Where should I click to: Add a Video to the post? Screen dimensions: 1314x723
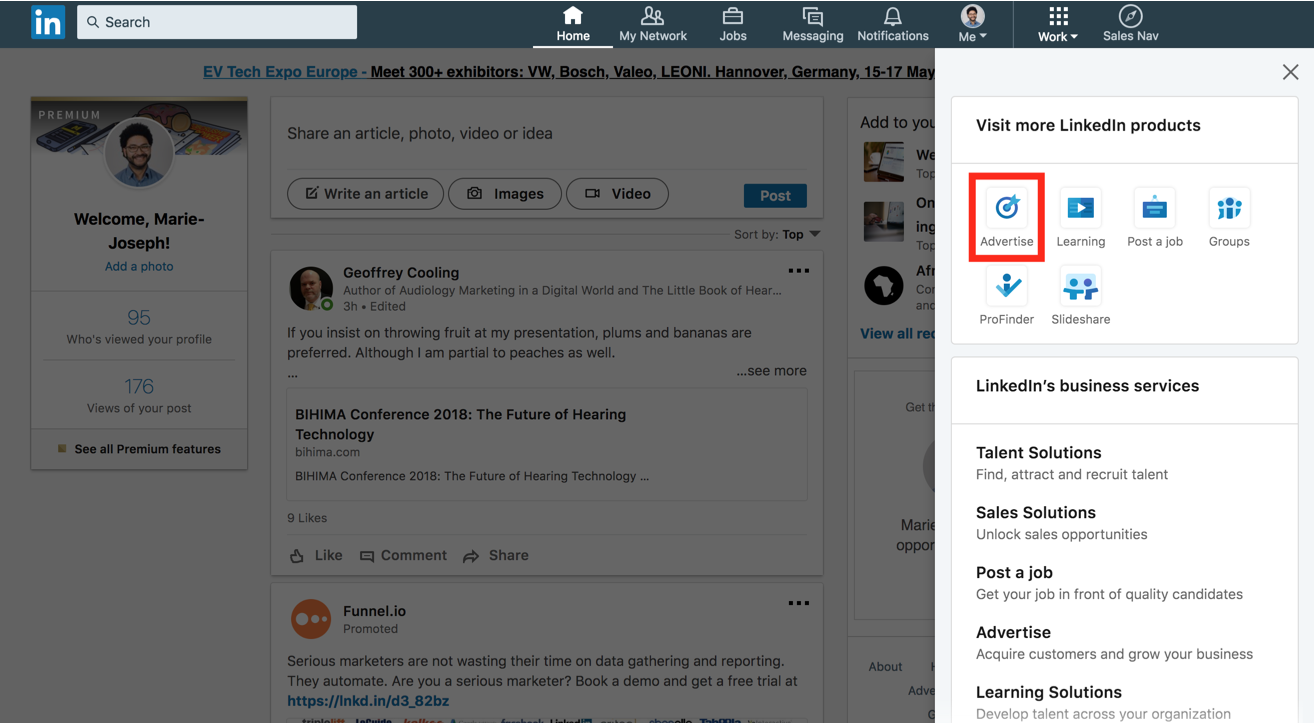[617, 194]
